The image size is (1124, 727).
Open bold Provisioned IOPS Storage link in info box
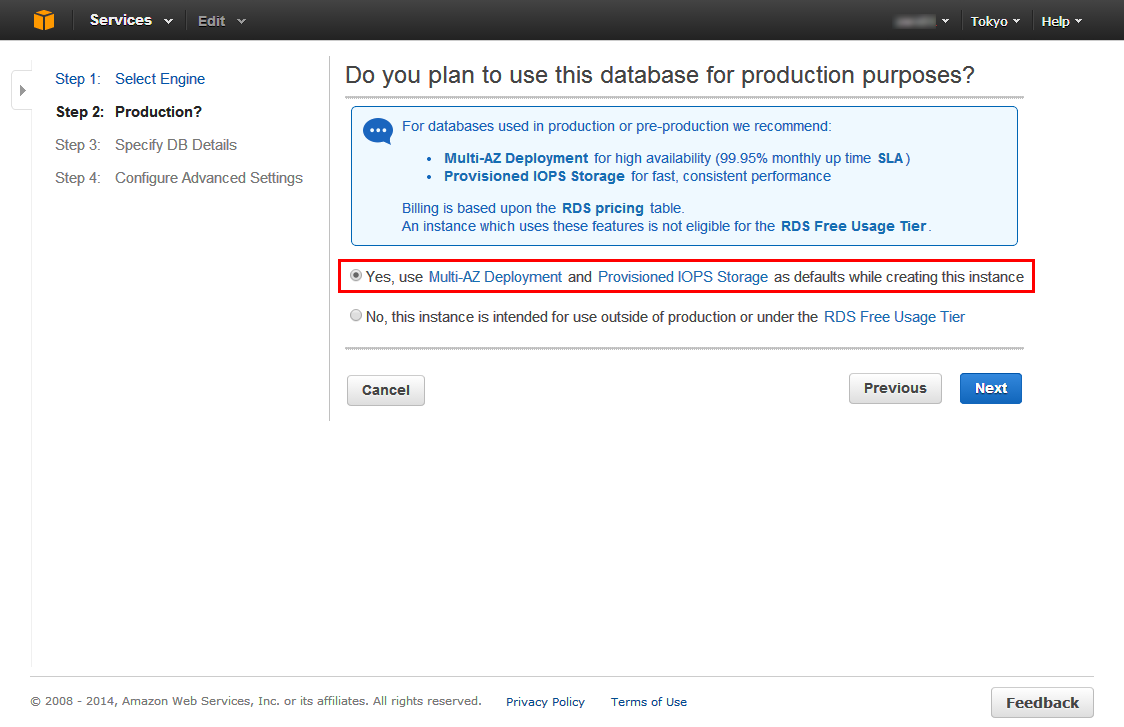(534, 176)
